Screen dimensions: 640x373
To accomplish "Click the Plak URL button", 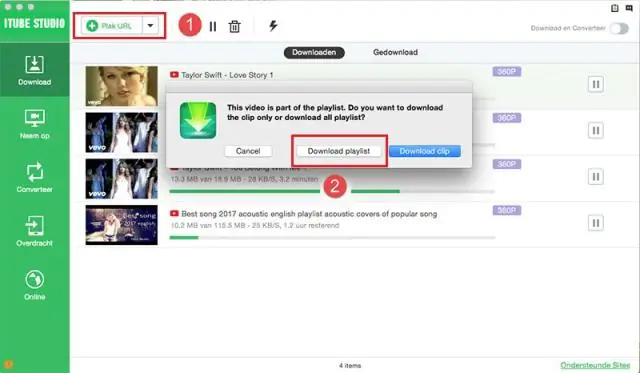I will point(111,26).
